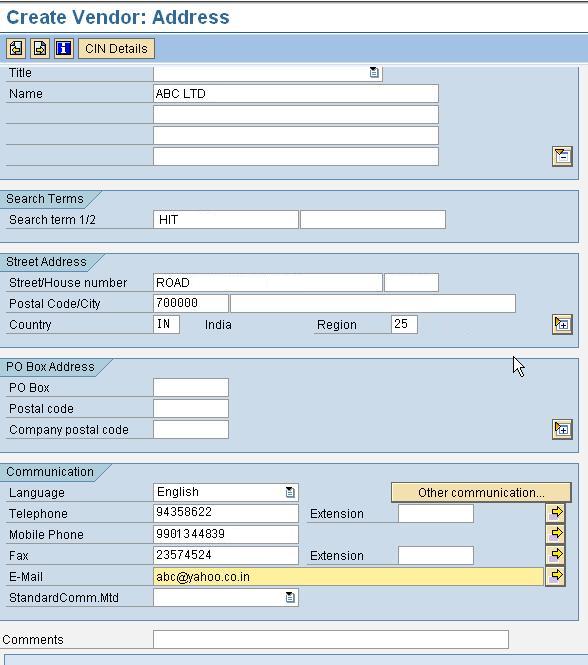Click the Region label

pos(337,325)
